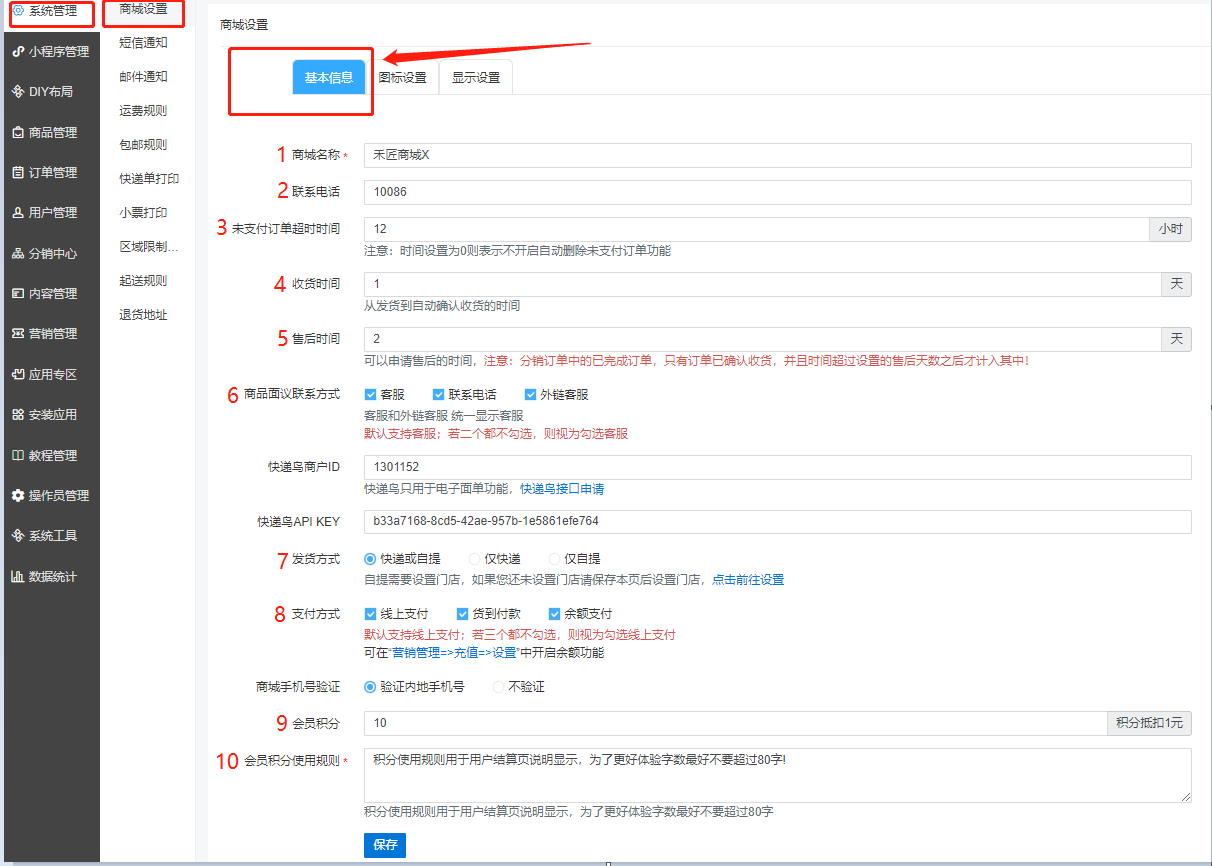Screen dimensions: 1212x866
Task: Click the 未支付订单超时时间 input field
Action: point(757,229)
